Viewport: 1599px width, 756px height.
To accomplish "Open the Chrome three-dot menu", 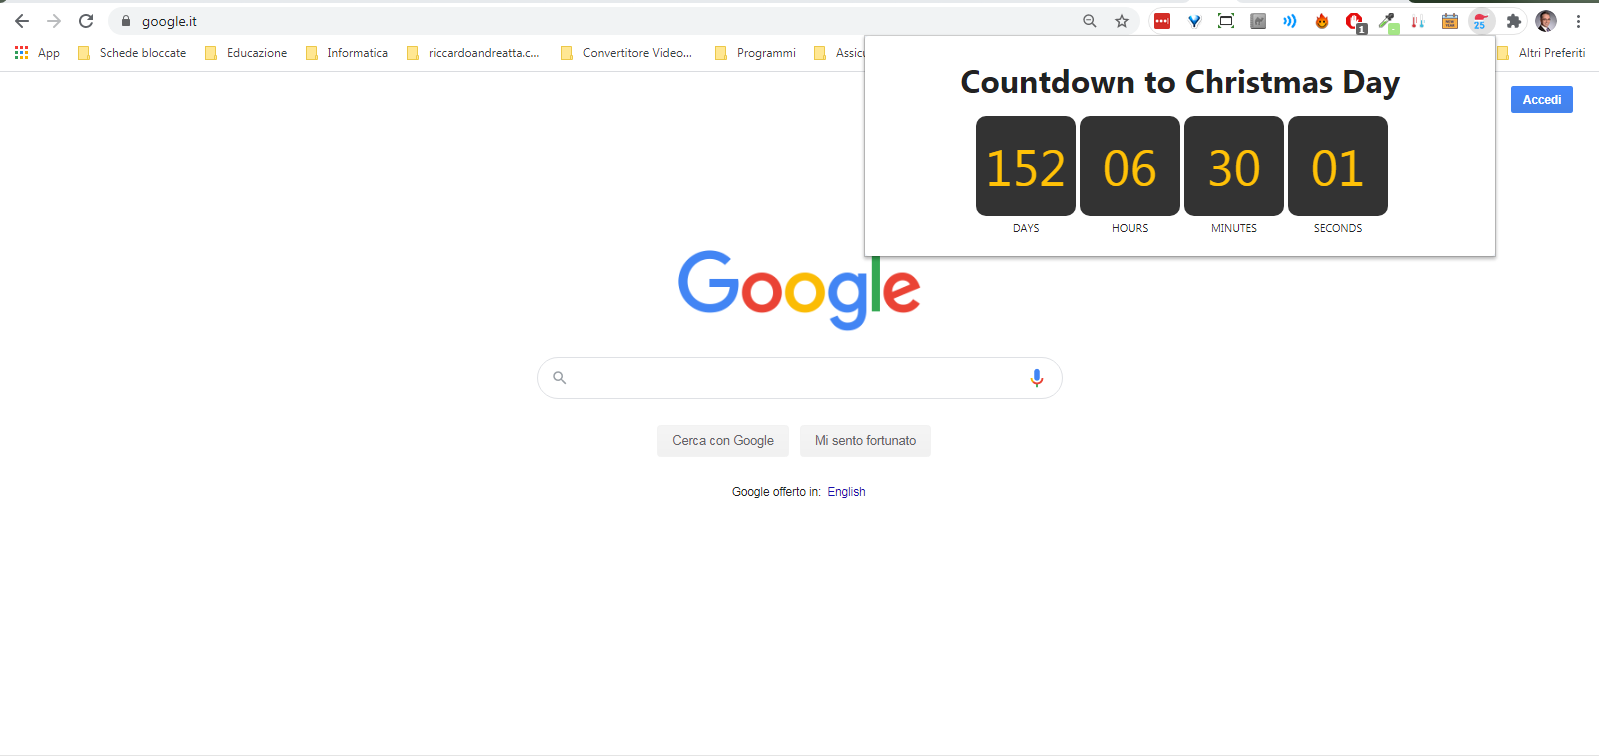I will pos(1578,21).
